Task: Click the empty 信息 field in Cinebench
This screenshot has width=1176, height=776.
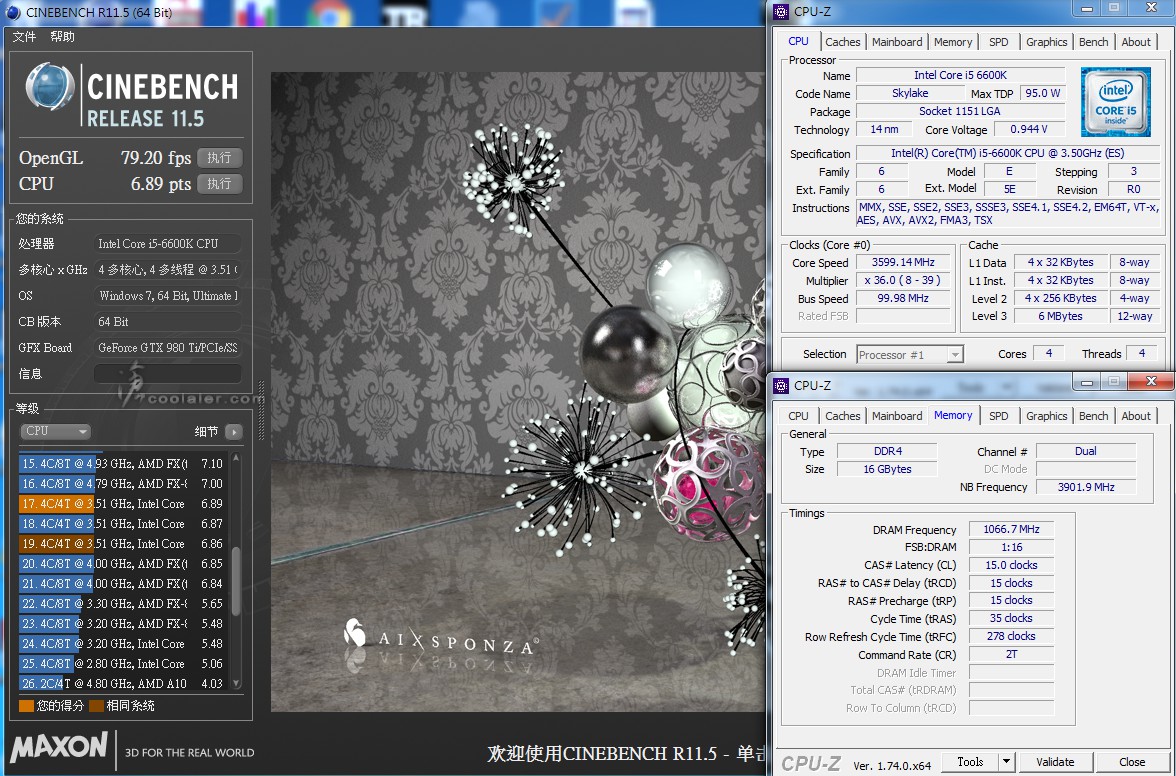Action: tap(167, 373)
